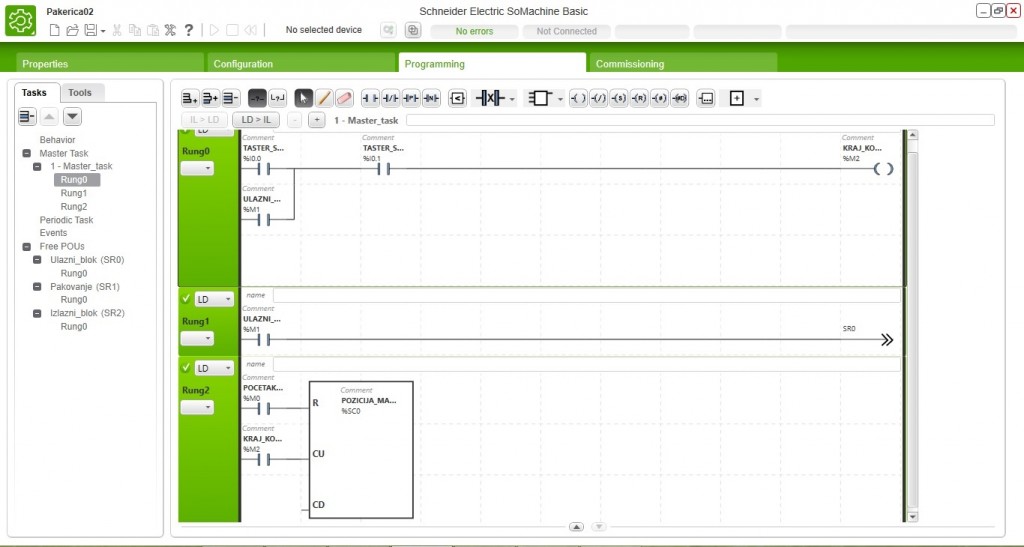Open the function block dropdown arrow
1024x547 pixels.
(560, 99)
